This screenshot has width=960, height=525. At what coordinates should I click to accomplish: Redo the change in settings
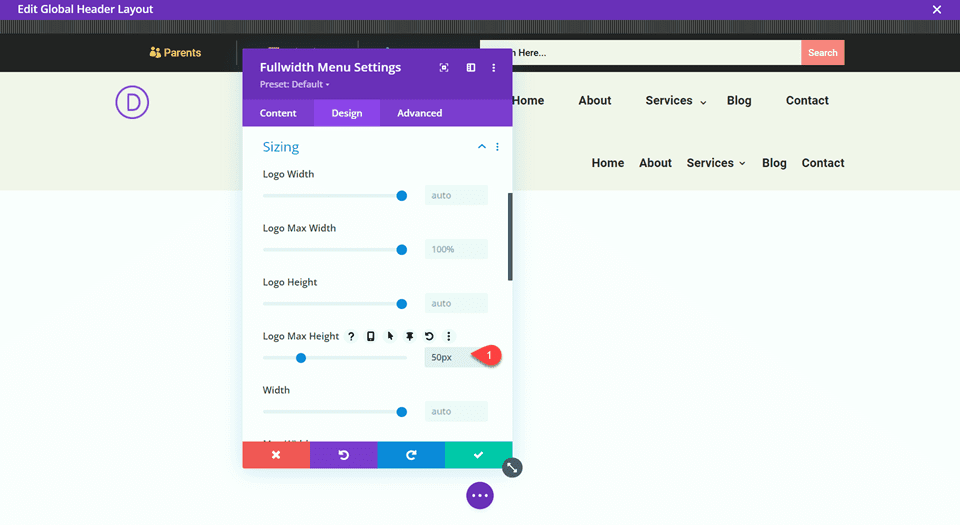click(x=411, y=455)
